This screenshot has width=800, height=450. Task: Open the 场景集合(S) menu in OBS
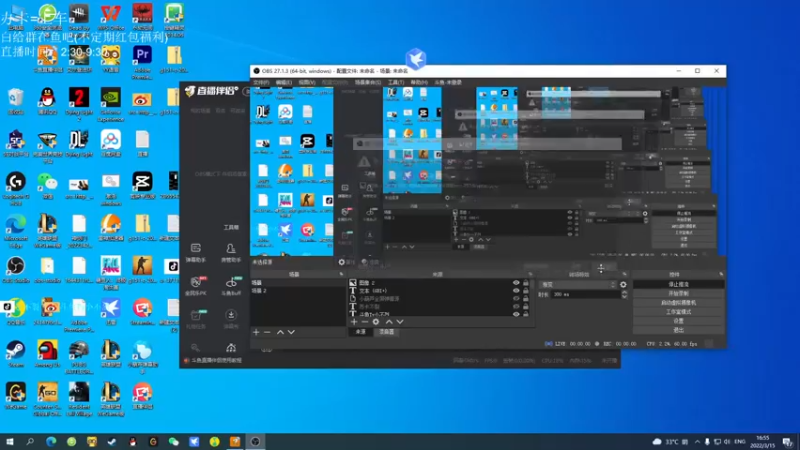(368, 82)
